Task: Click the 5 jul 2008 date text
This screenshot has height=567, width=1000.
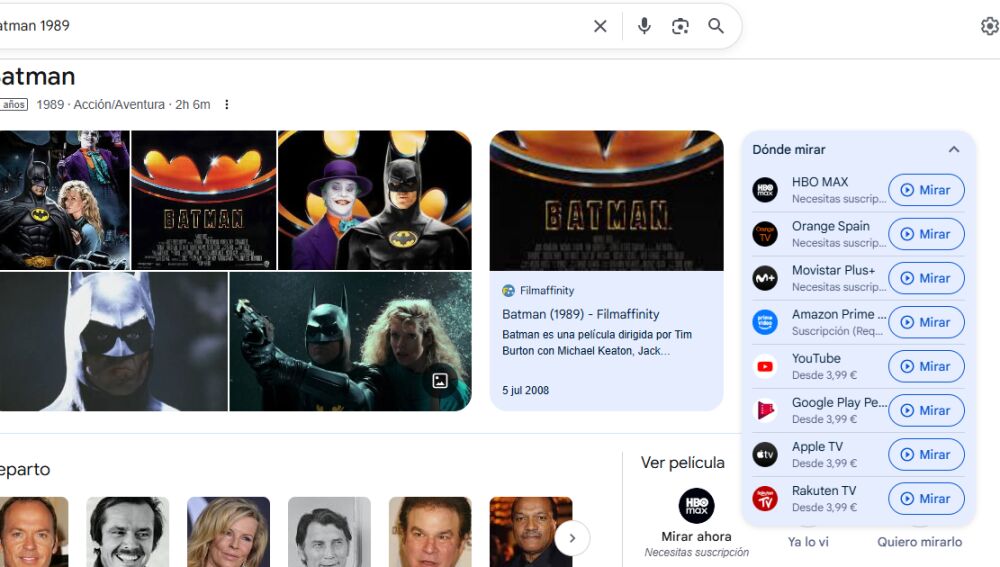Action: [526, 390]
